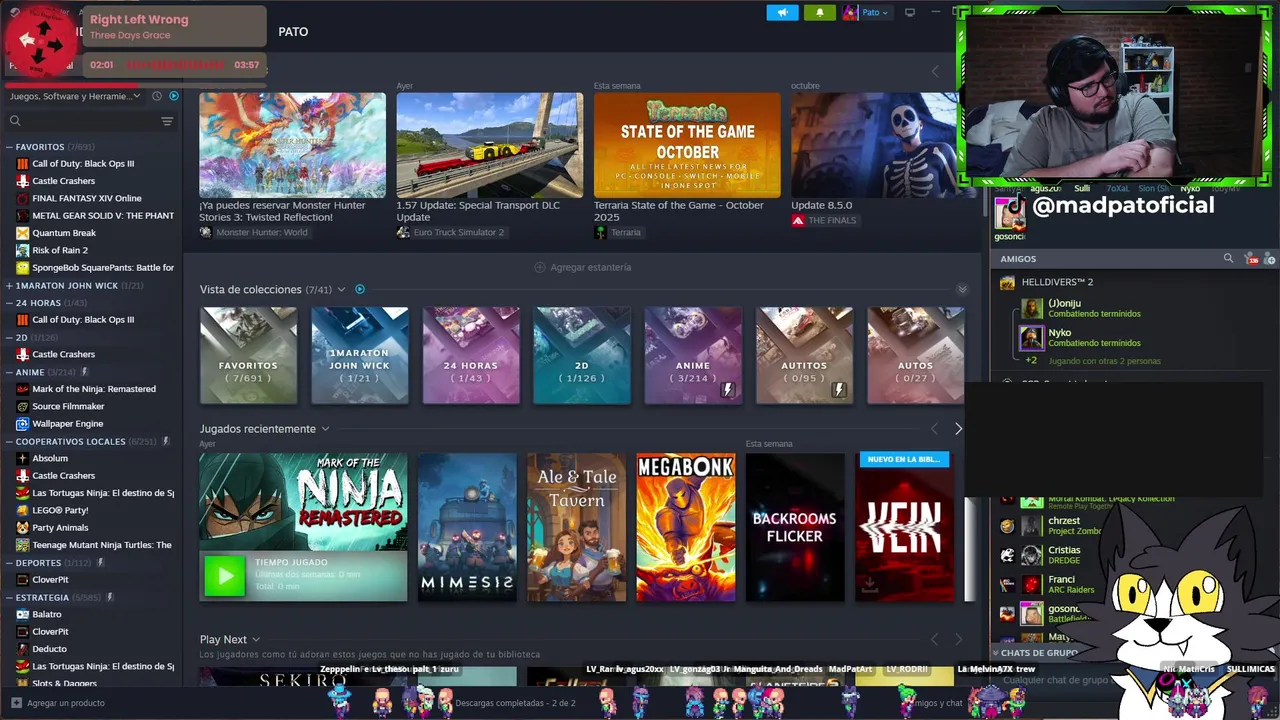This screenshot has width=1280, height=720.
Task: Open the 1MARATON JOHN WICK collection tile
Action: [x=360, y=355]
